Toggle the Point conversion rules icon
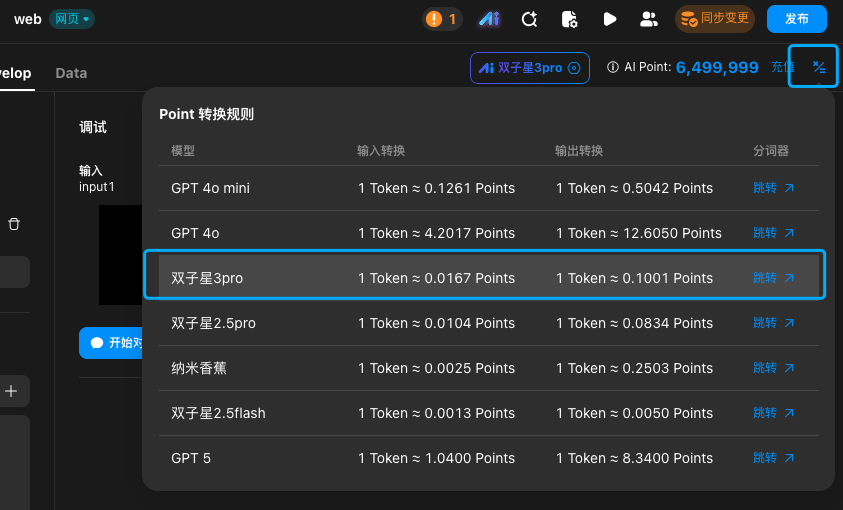The image size is (843, 510). pos(818,67)
